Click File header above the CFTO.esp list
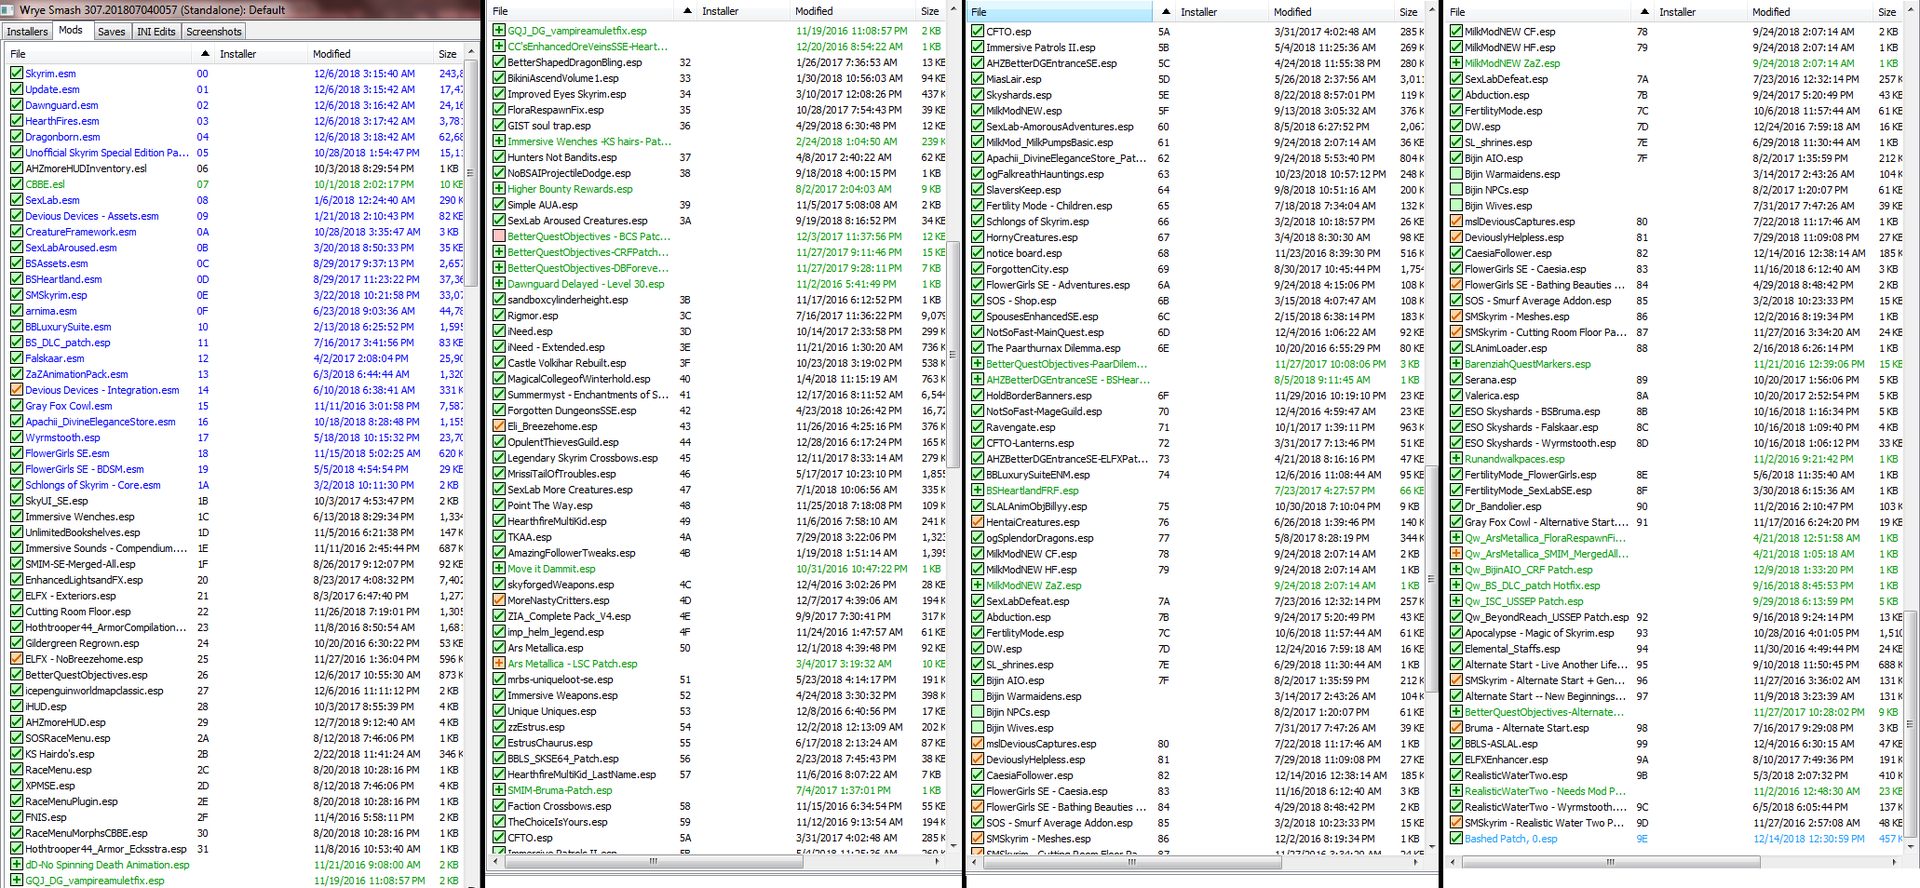 click(x=1060, y=12)
